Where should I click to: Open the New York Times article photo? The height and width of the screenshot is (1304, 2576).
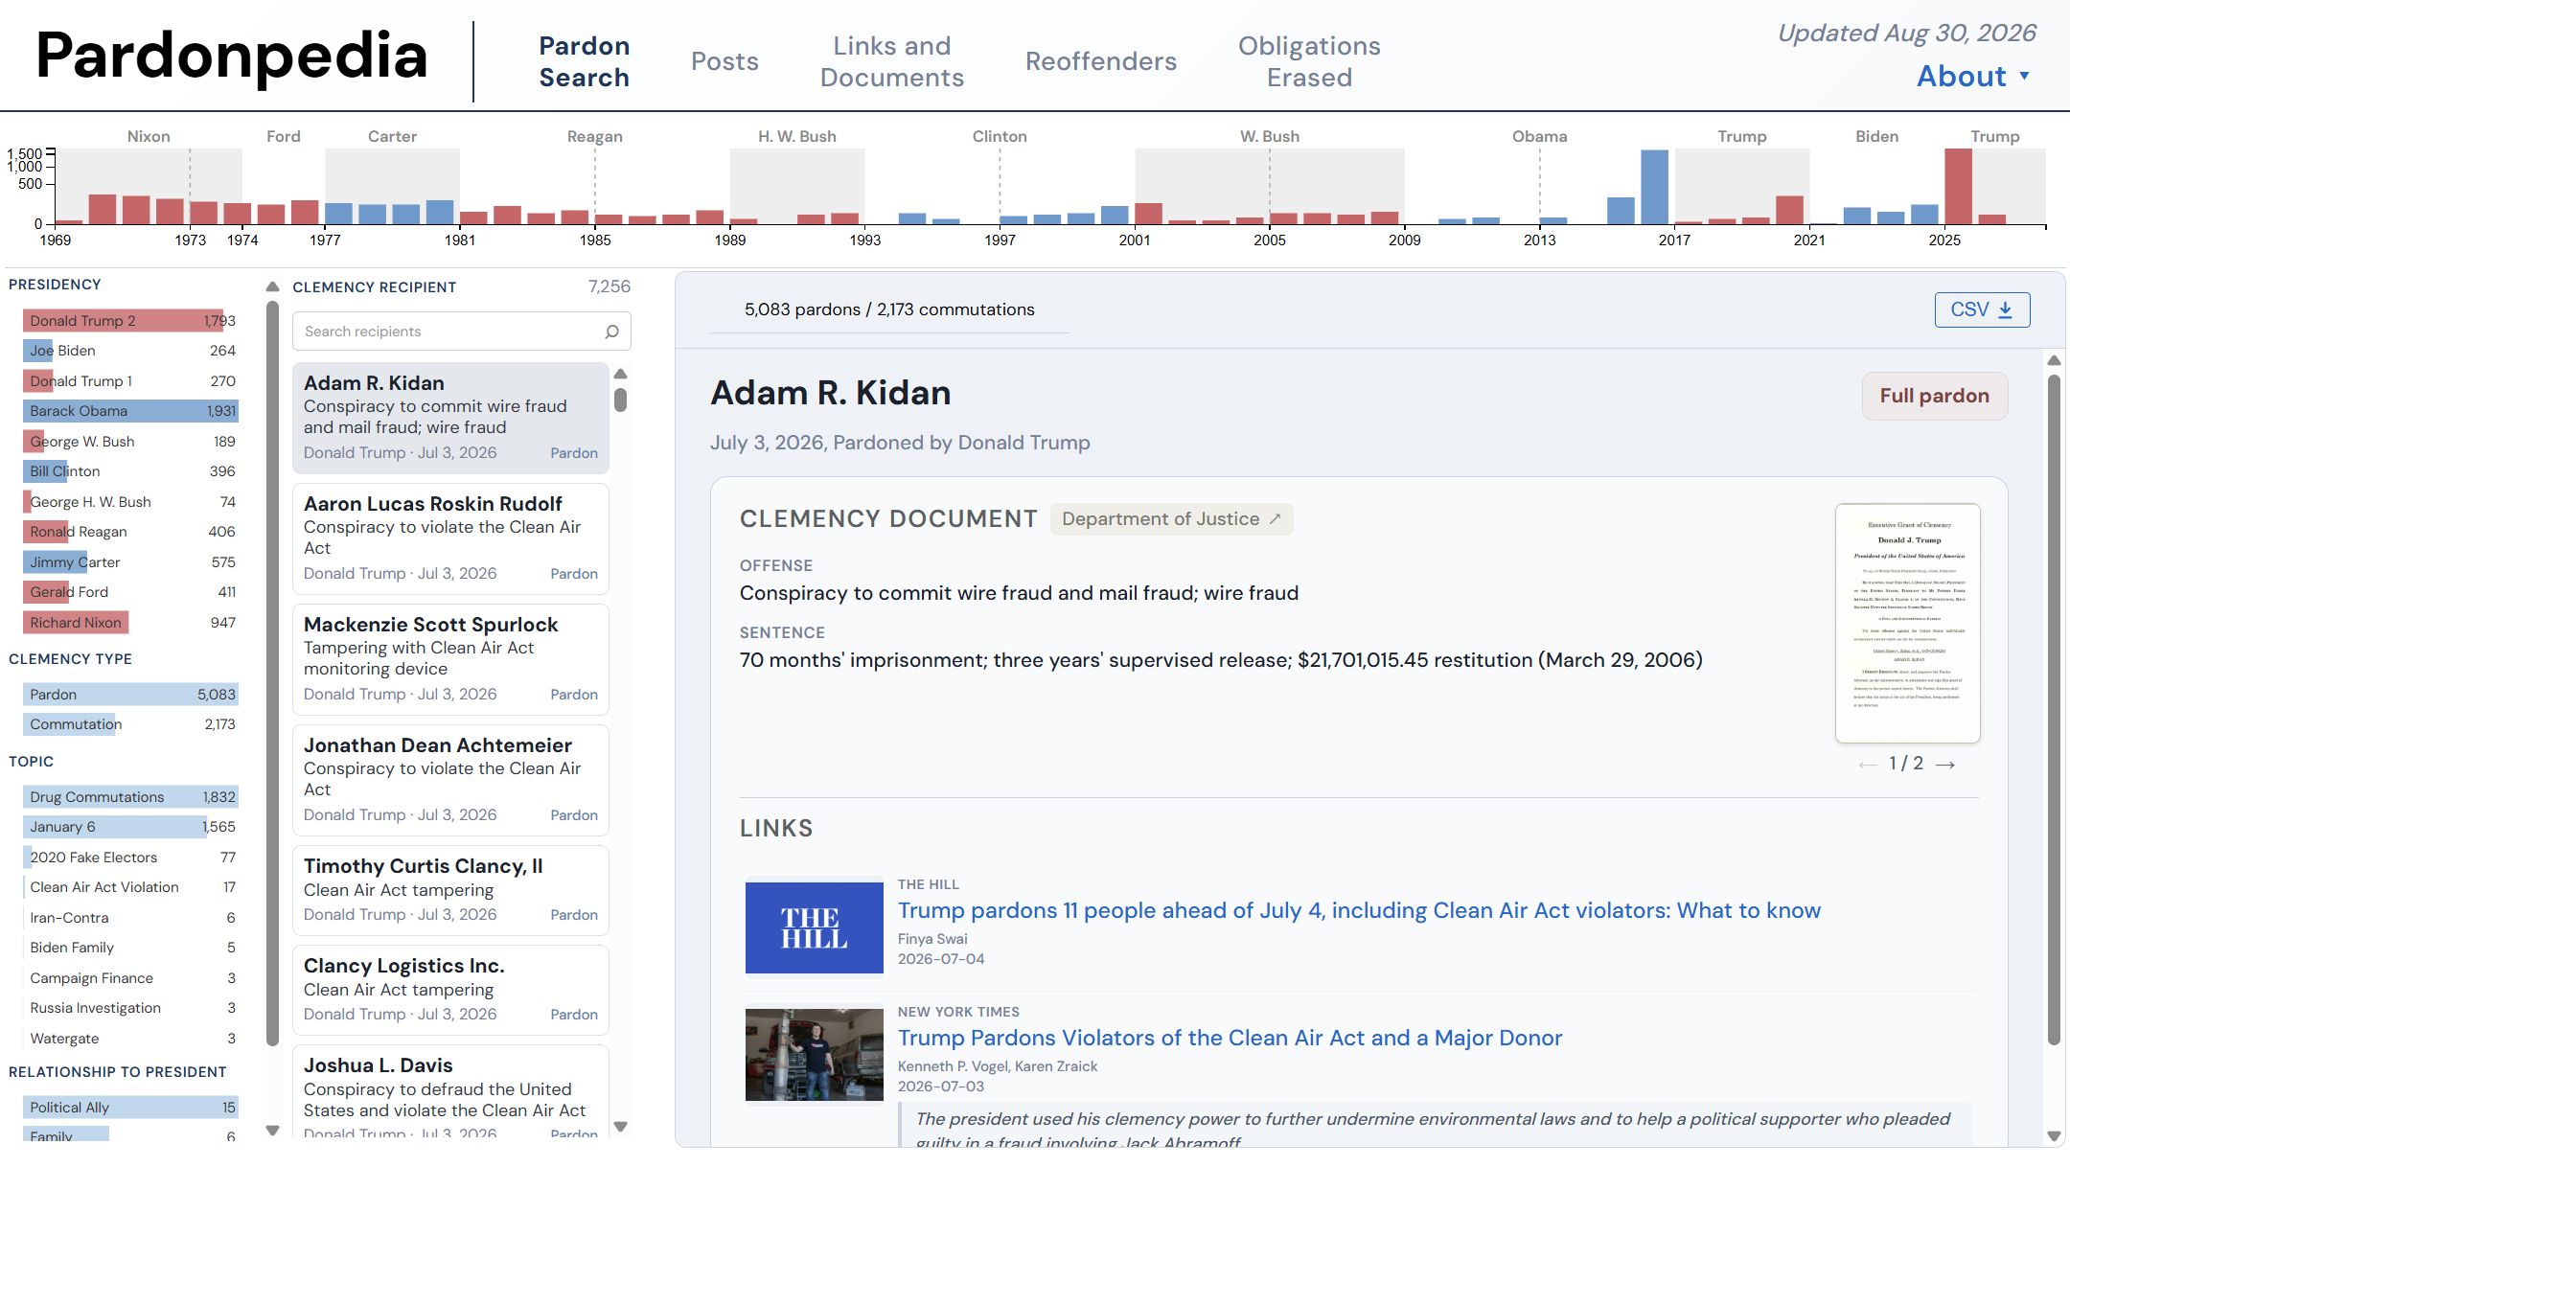[x=814, y=1055]
